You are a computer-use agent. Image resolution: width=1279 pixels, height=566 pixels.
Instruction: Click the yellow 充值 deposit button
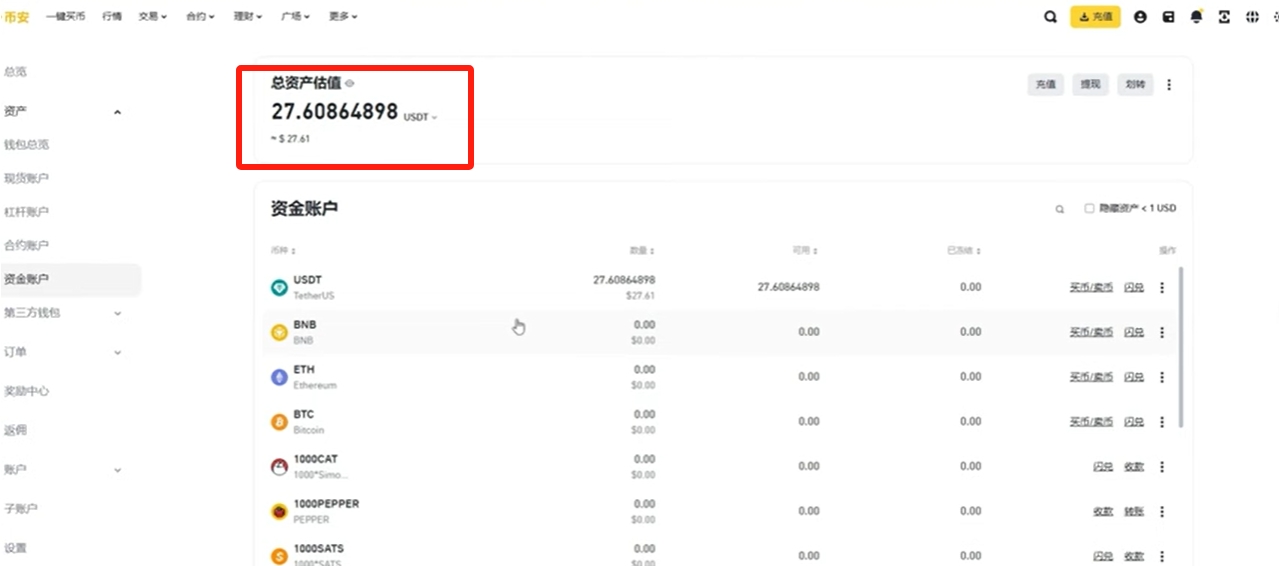point(1095,17)
